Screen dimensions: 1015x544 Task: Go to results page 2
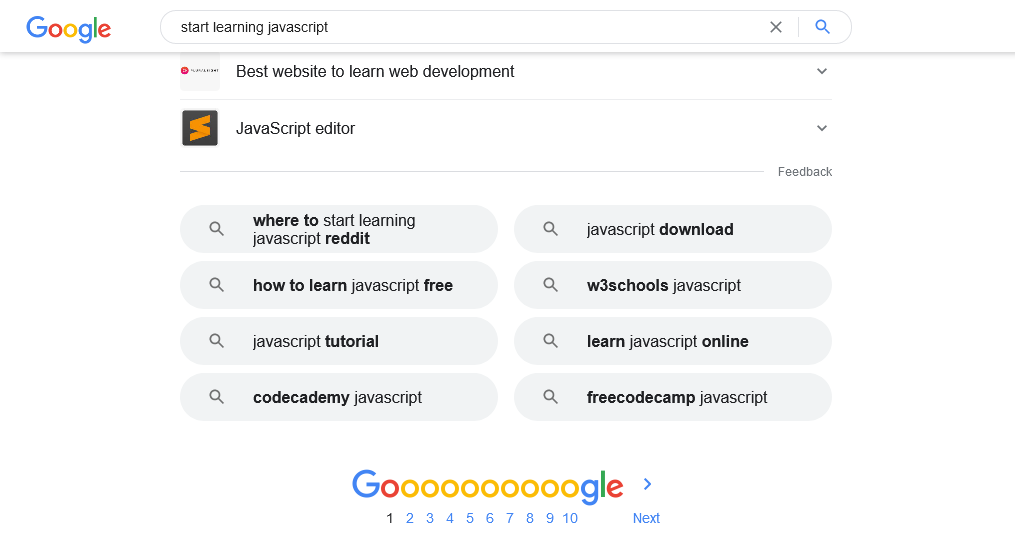[410, 518]
